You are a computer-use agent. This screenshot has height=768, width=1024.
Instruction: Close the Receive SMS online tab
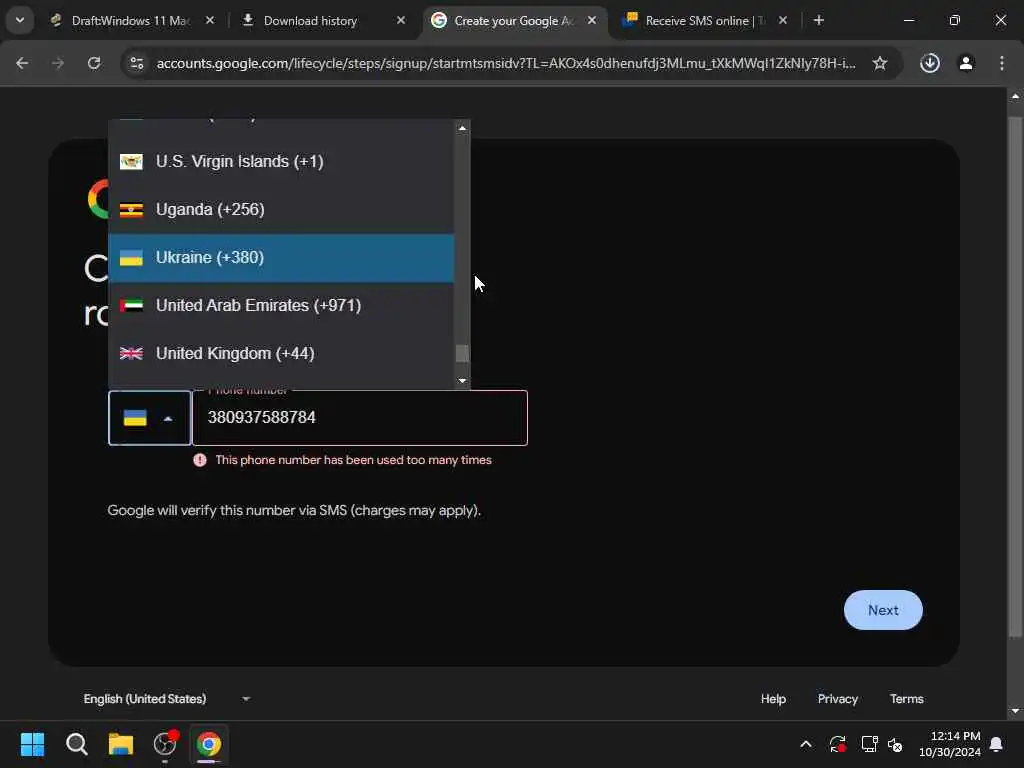[x=783, y=21]
